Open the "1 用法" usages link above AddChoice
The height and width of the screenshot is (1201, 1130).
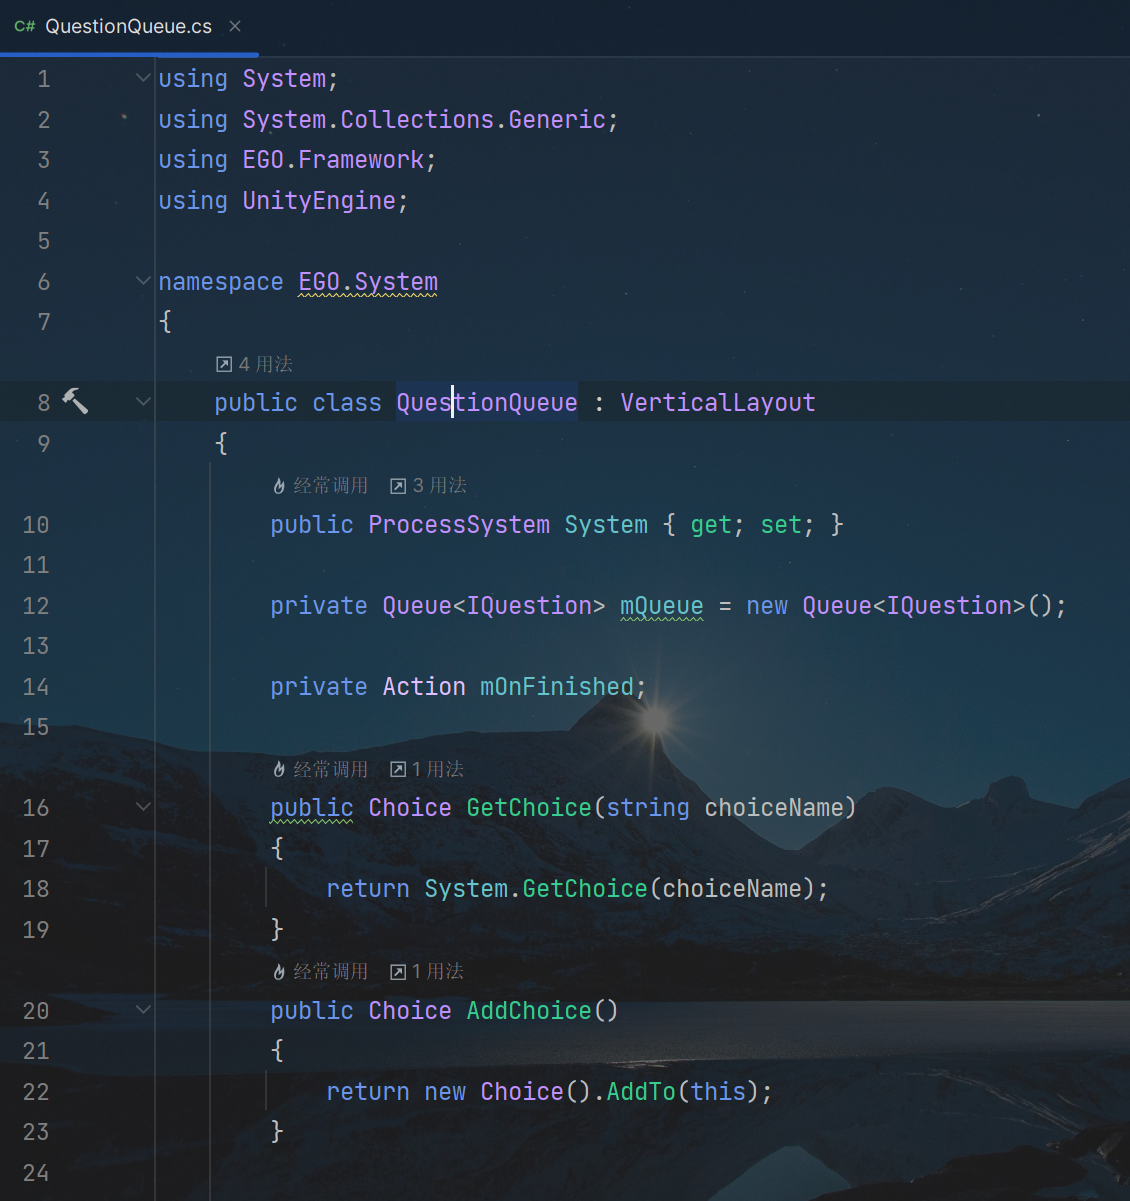point(437,972)
